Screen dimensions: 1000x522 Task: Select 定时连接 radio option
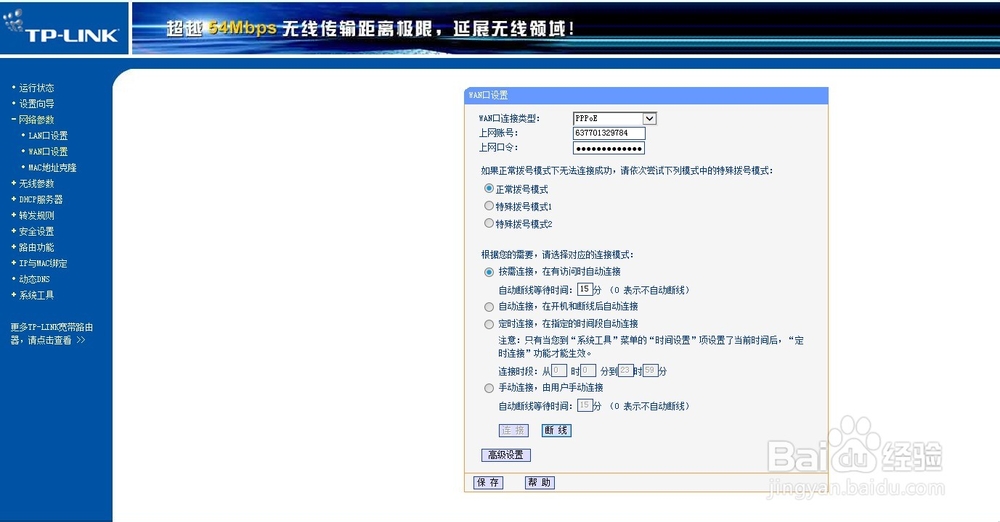(489, 324)
